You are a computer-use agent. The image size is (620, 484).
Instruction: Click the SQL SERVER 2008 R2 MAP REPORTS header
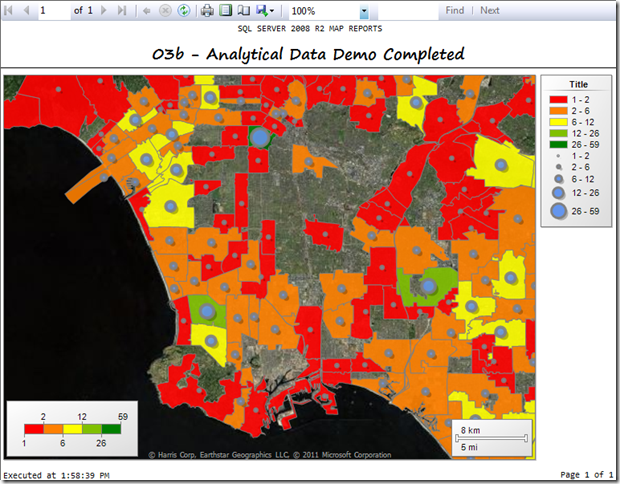(x=310, y=28)
